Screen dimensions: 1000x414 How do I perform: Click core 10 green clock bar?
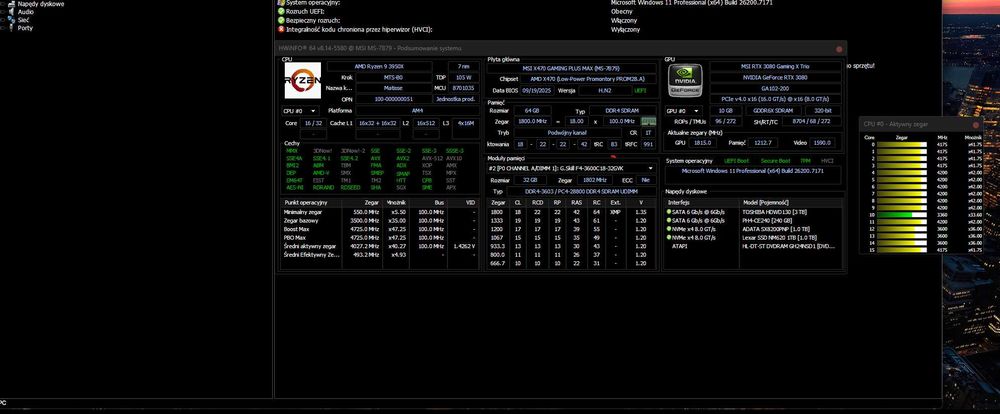point(901,215)
